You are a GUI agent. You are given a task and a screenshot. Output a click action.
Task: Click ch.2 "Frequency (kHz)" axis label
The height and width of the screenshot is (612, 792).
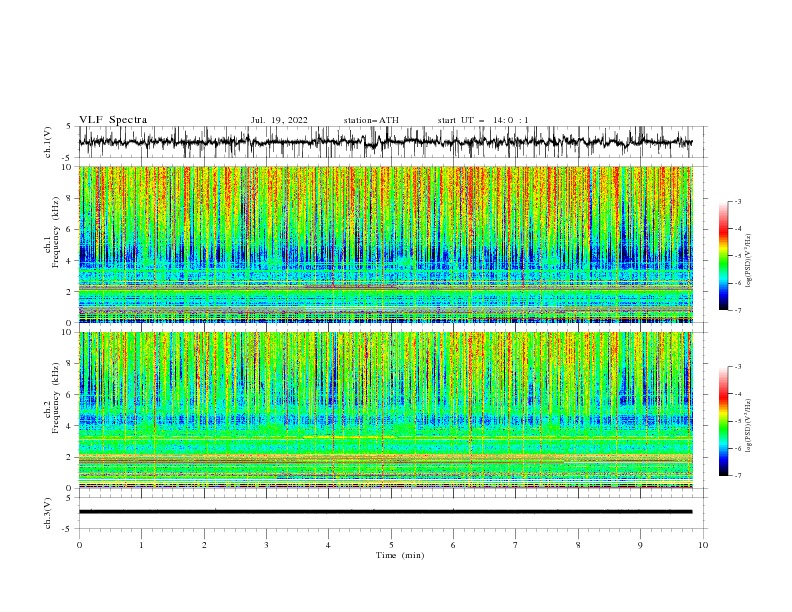click(x=56, y=398)
